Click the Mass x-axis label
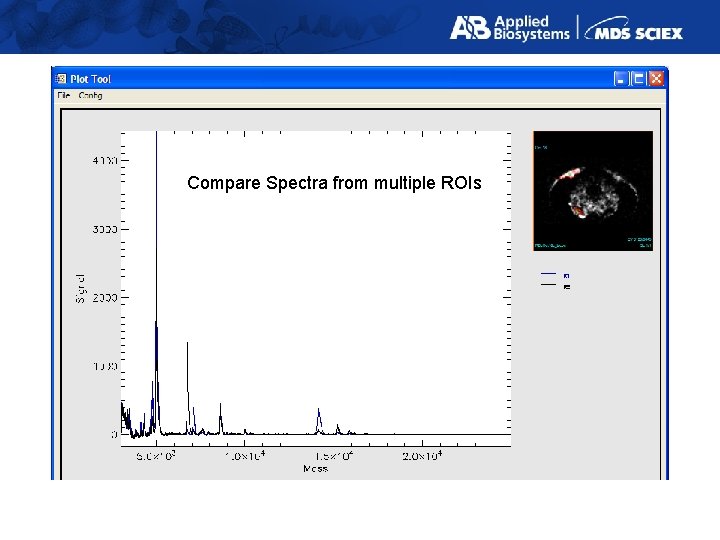The image size is (720, 540). click(x=315, y=469)
